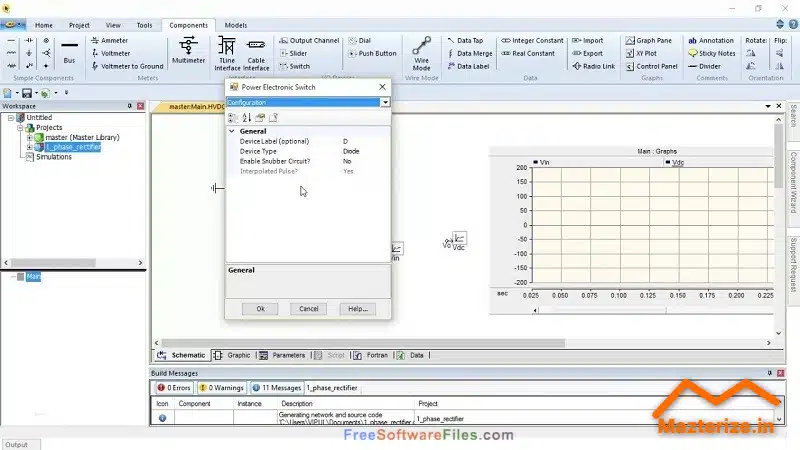Switch to the Data tab
The width and height of the screenshot is (800, 450).
pos(411,355)
